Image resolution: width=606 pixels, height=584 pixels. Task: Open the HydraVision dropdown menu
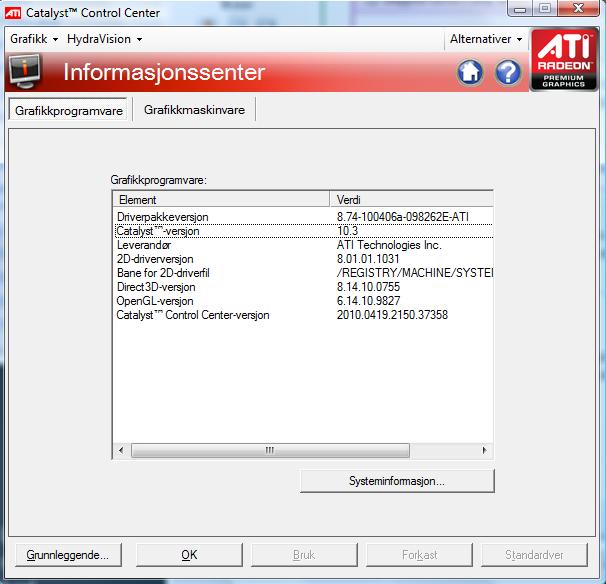pyautogui.click(x=104, y=39)
